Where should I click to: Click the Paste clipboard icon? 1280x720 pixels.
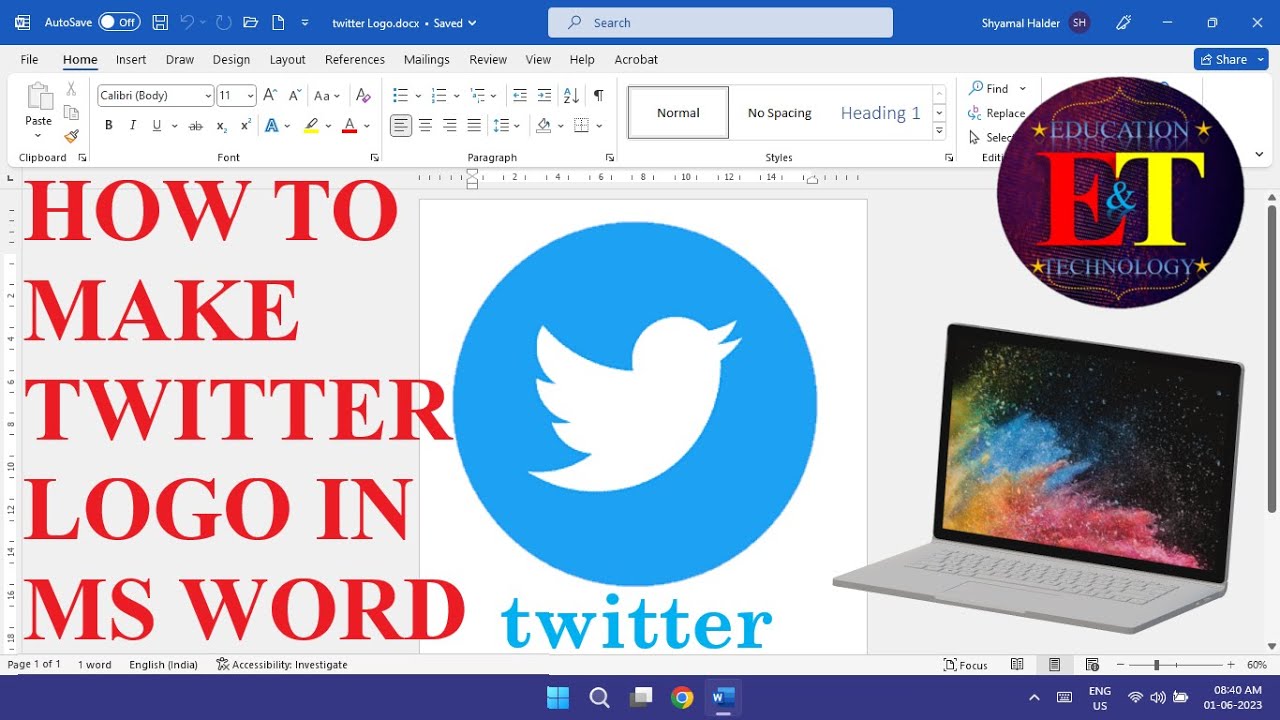[39, 97]
